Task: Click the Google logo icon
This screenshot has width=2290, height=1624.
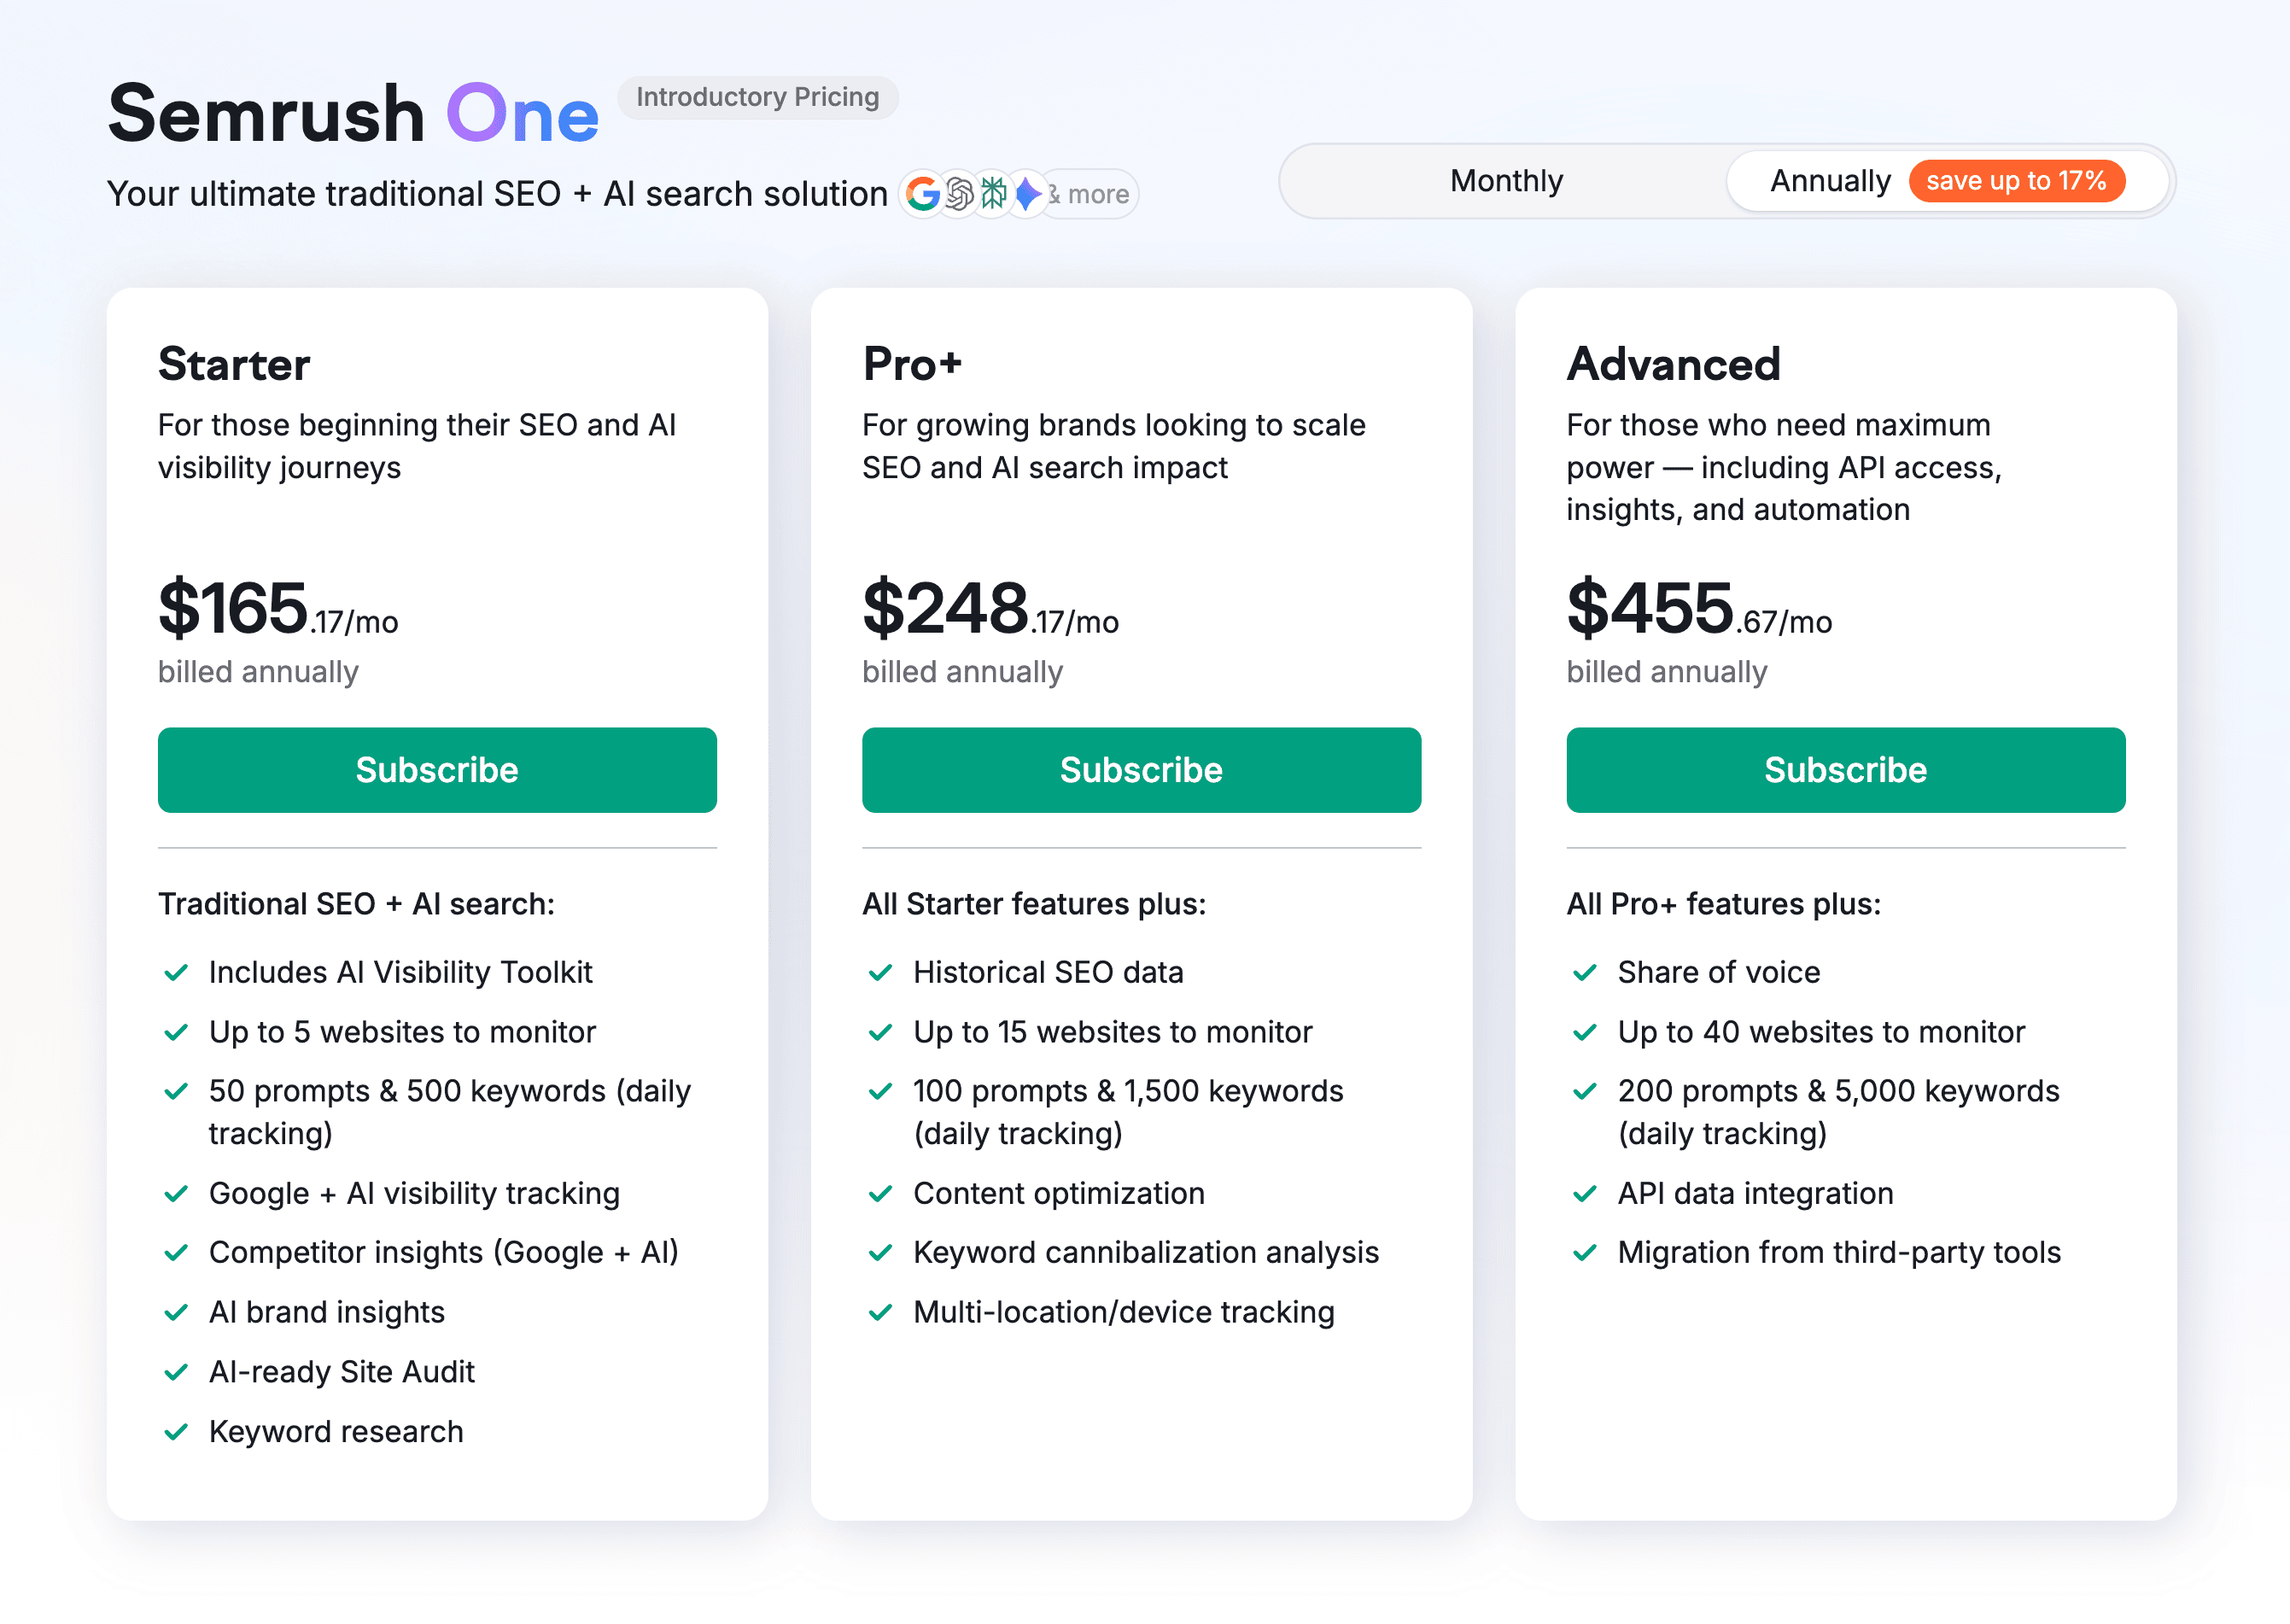Action: pos(922,194)
